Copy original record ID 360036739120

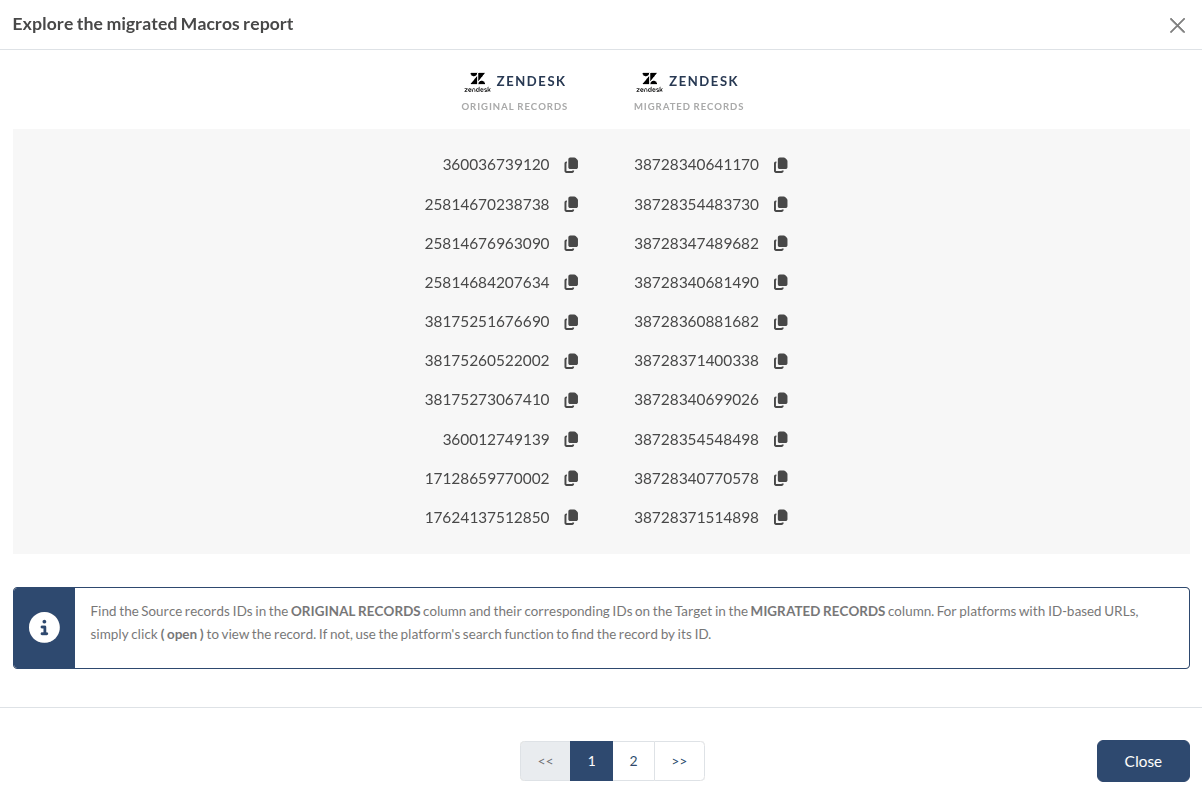pyautogui.click(x=571, y=165)
